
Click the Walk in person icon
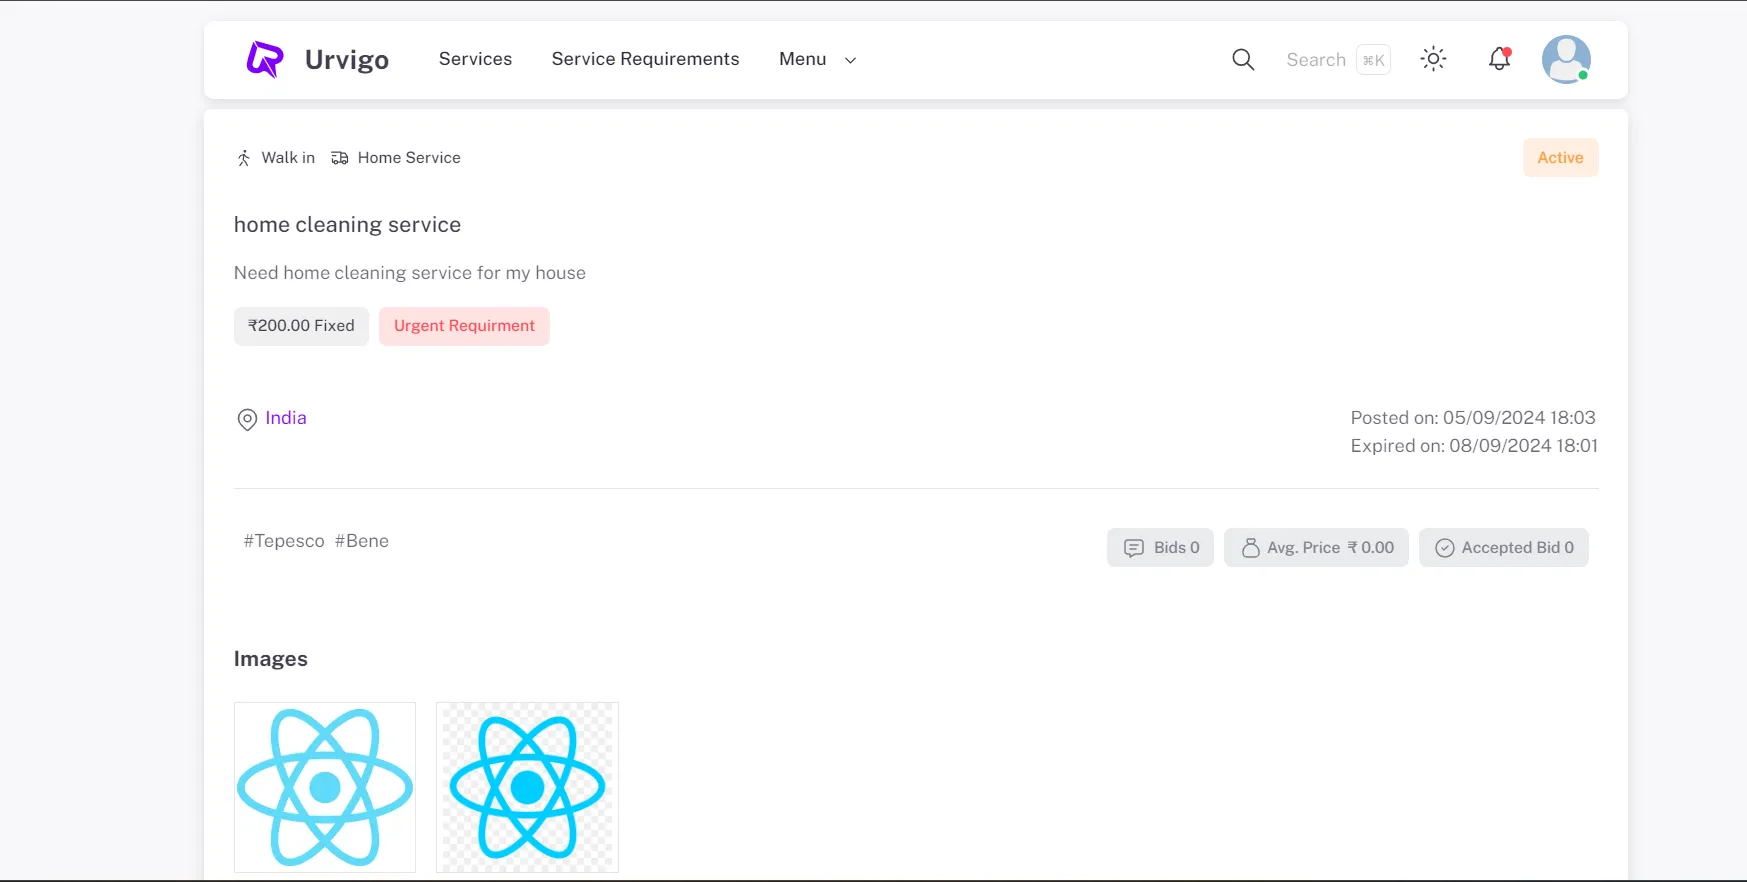point(243,158)
